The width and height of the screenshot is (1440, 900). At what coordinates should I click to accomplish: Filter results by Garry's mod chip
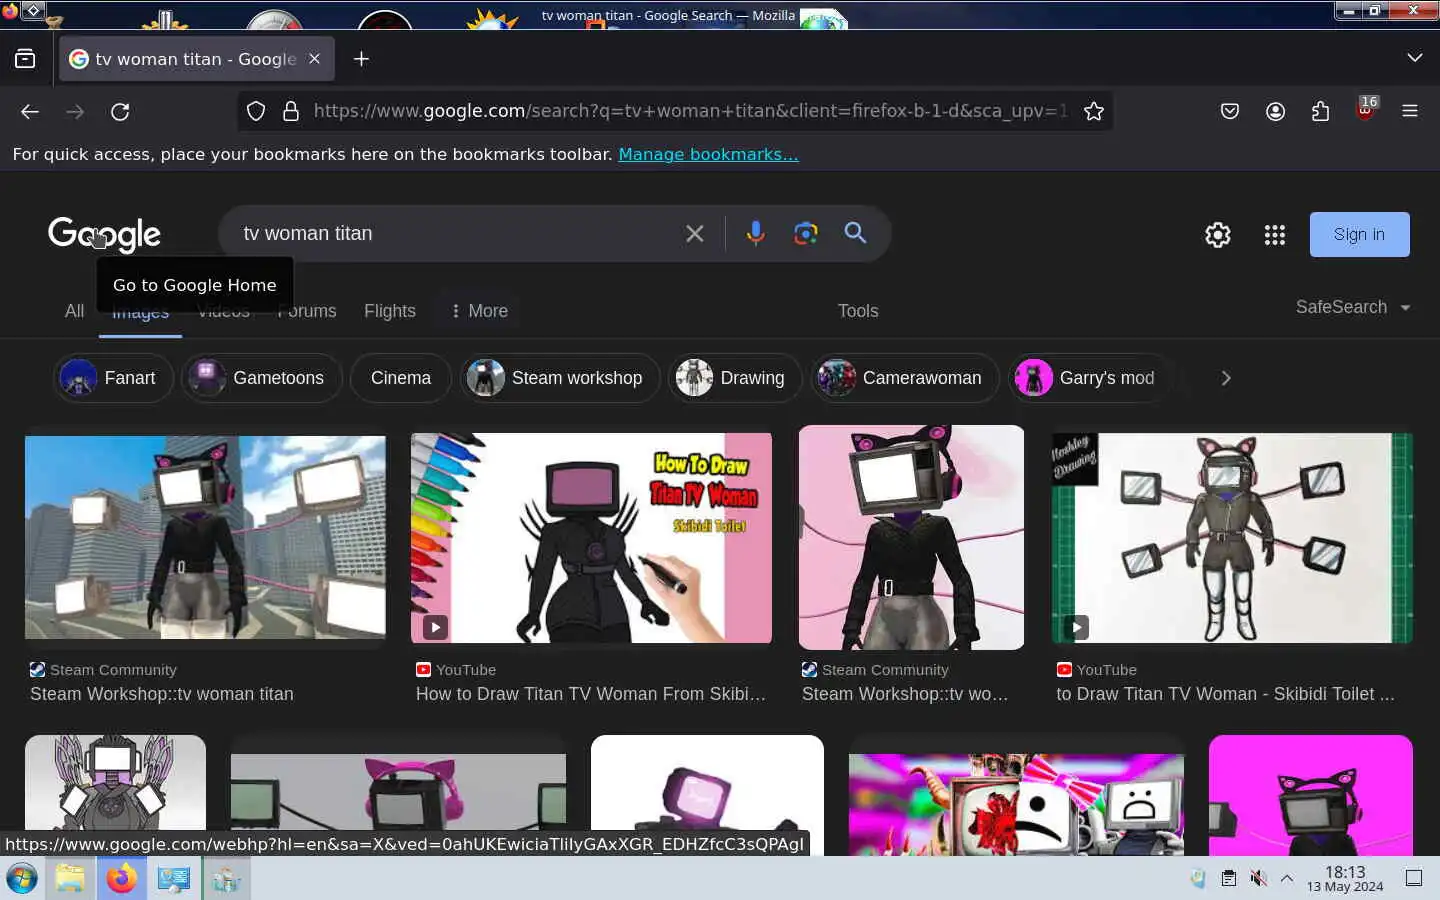click(1089, 378)
